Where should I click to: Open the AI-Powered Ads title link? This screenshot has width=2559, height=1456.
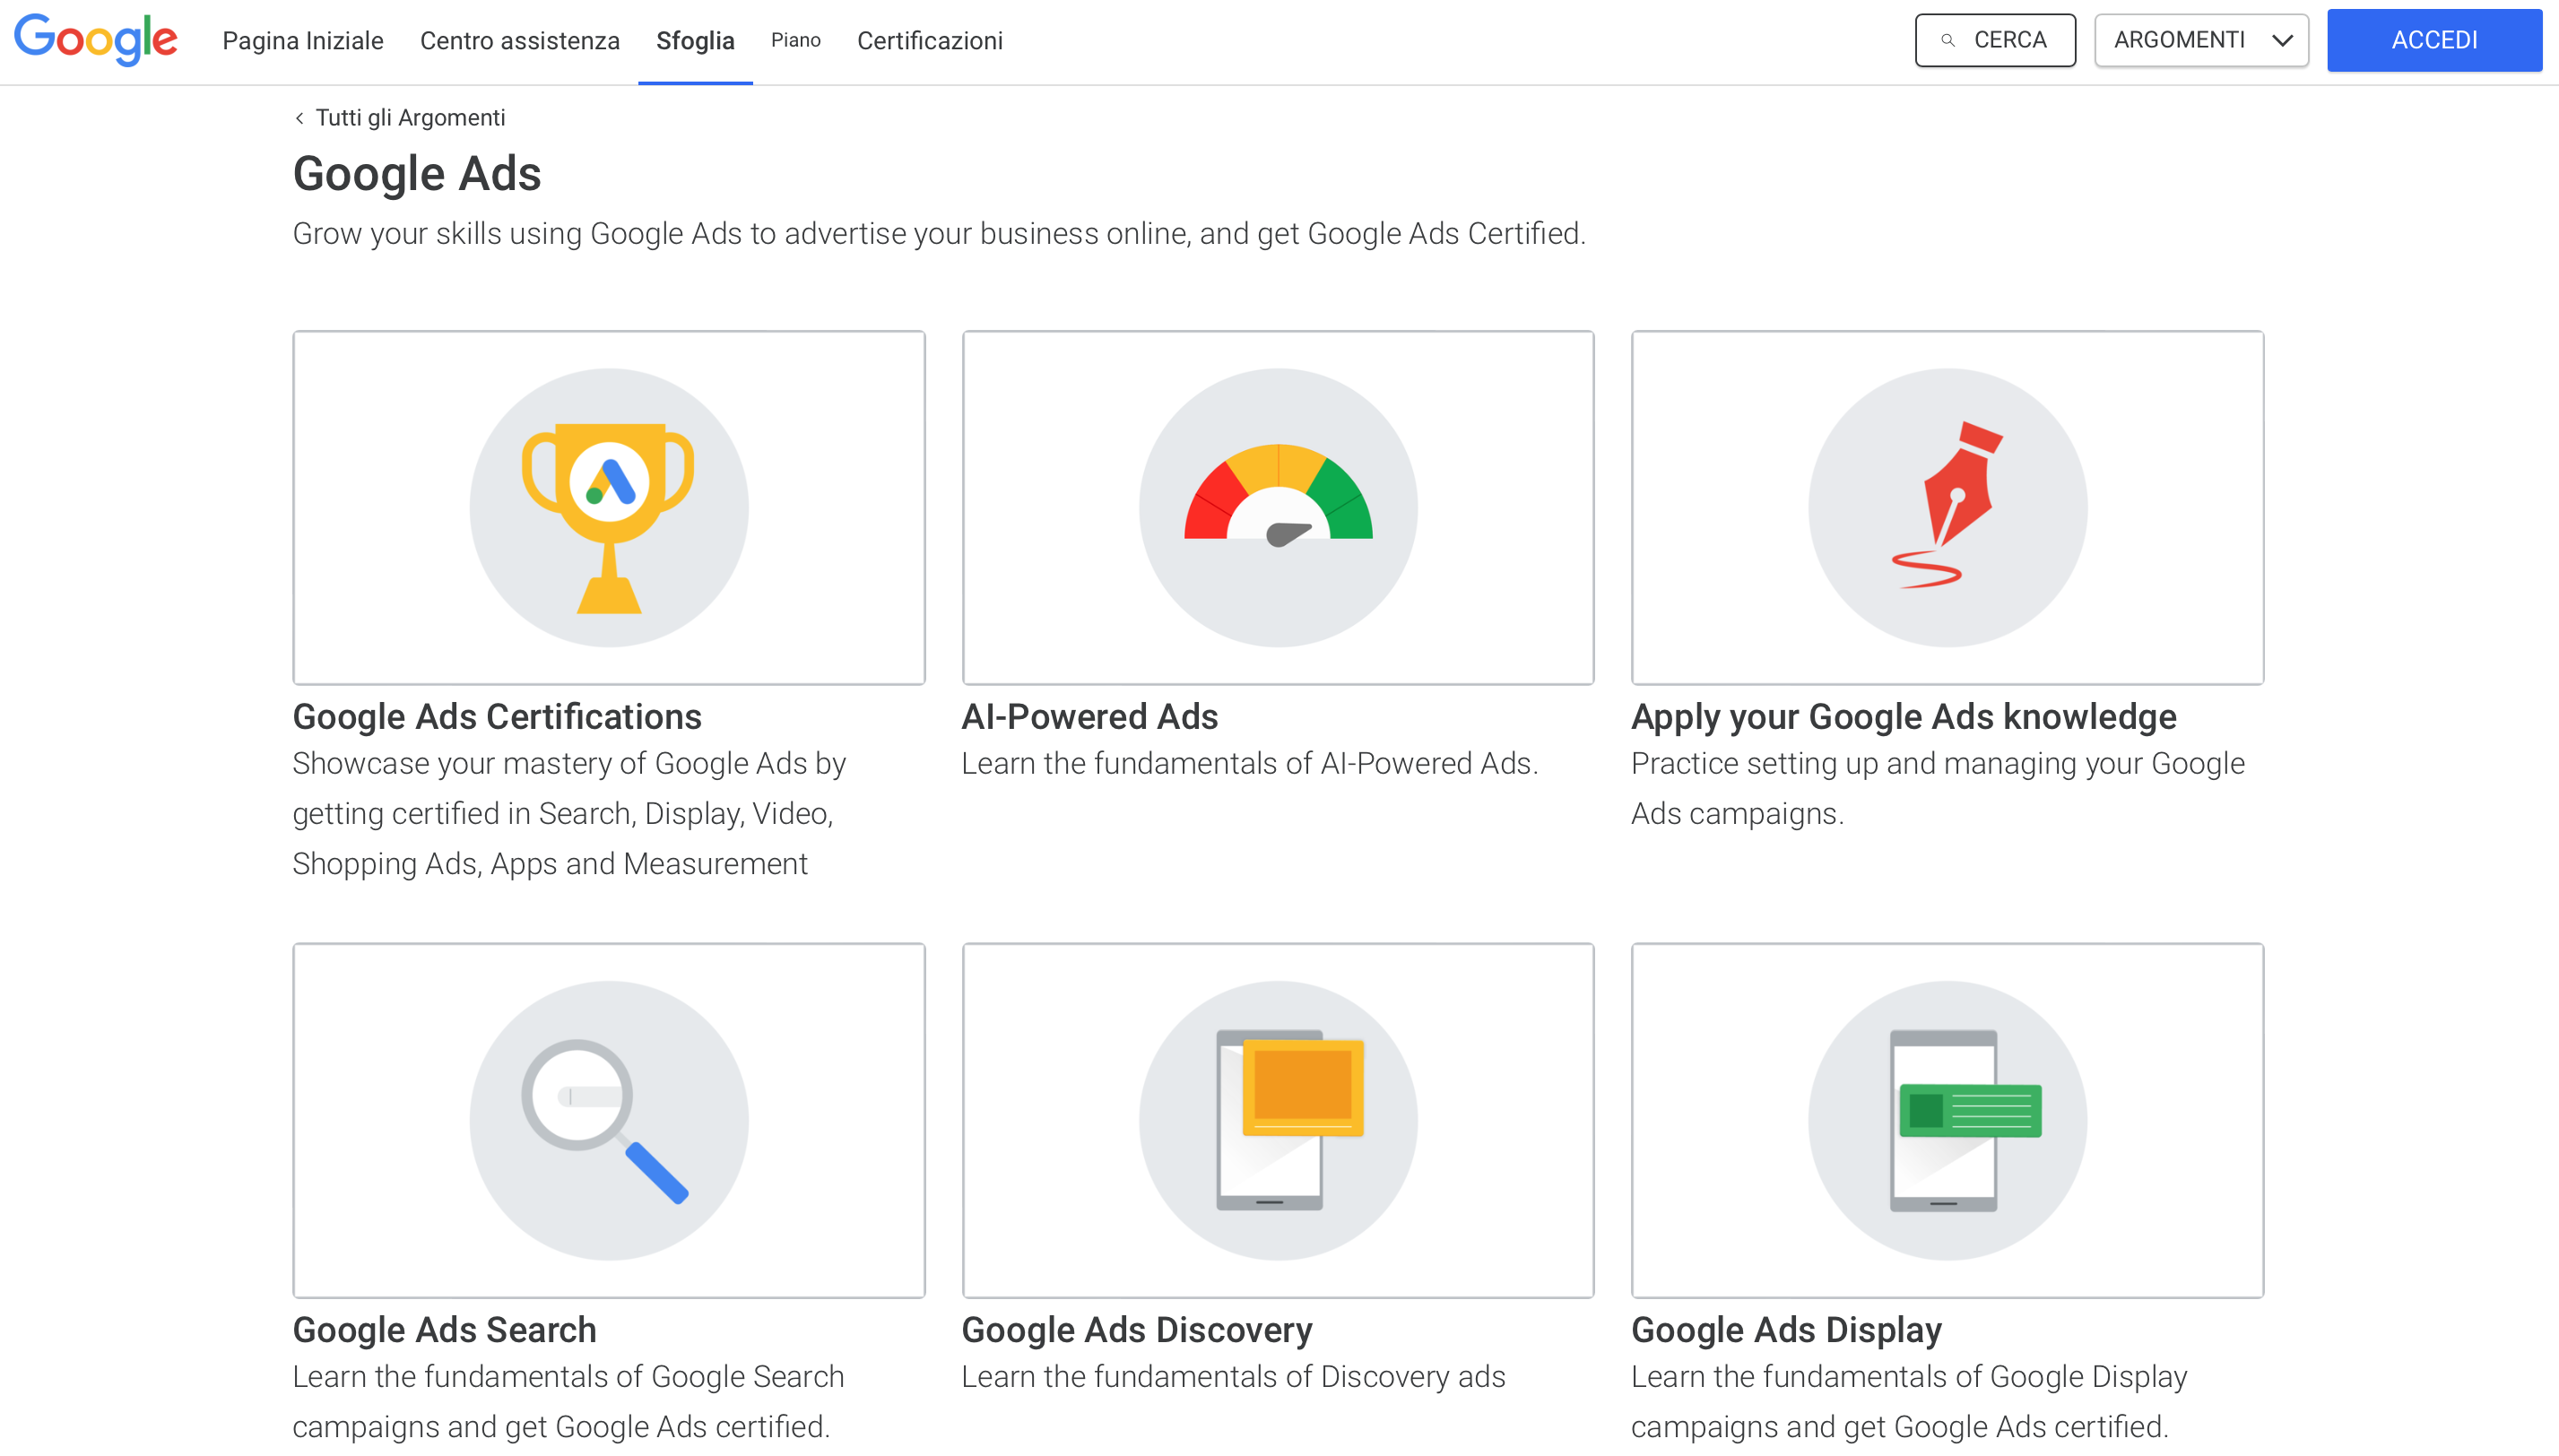[x=1089, y=717]
